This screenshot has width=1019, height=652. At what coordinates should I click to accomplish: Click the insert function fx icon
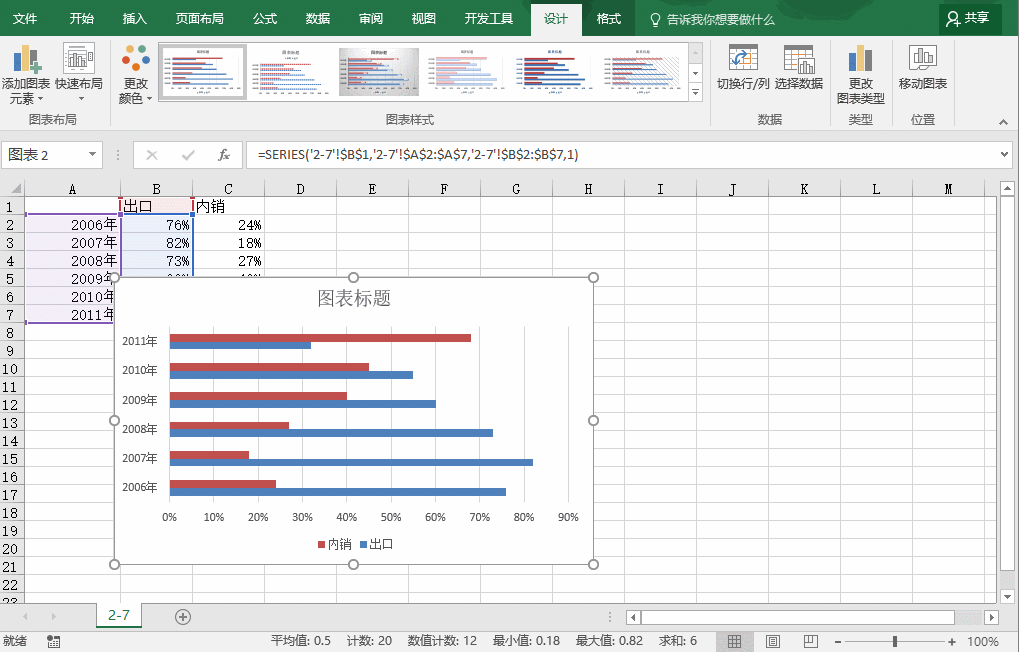point(224,155)
